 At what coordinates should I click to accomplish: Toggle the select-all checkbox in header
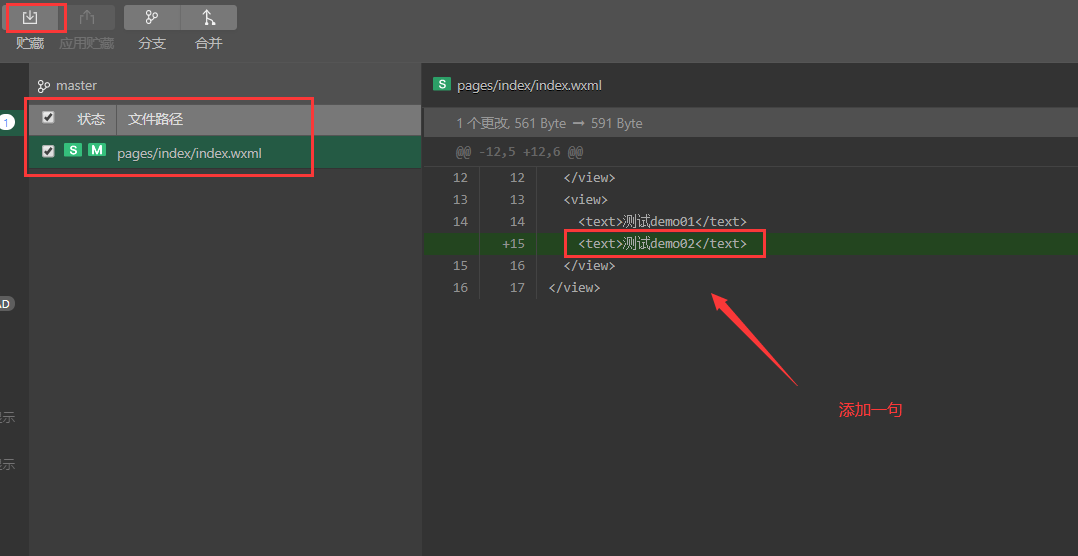pos(48,117)
